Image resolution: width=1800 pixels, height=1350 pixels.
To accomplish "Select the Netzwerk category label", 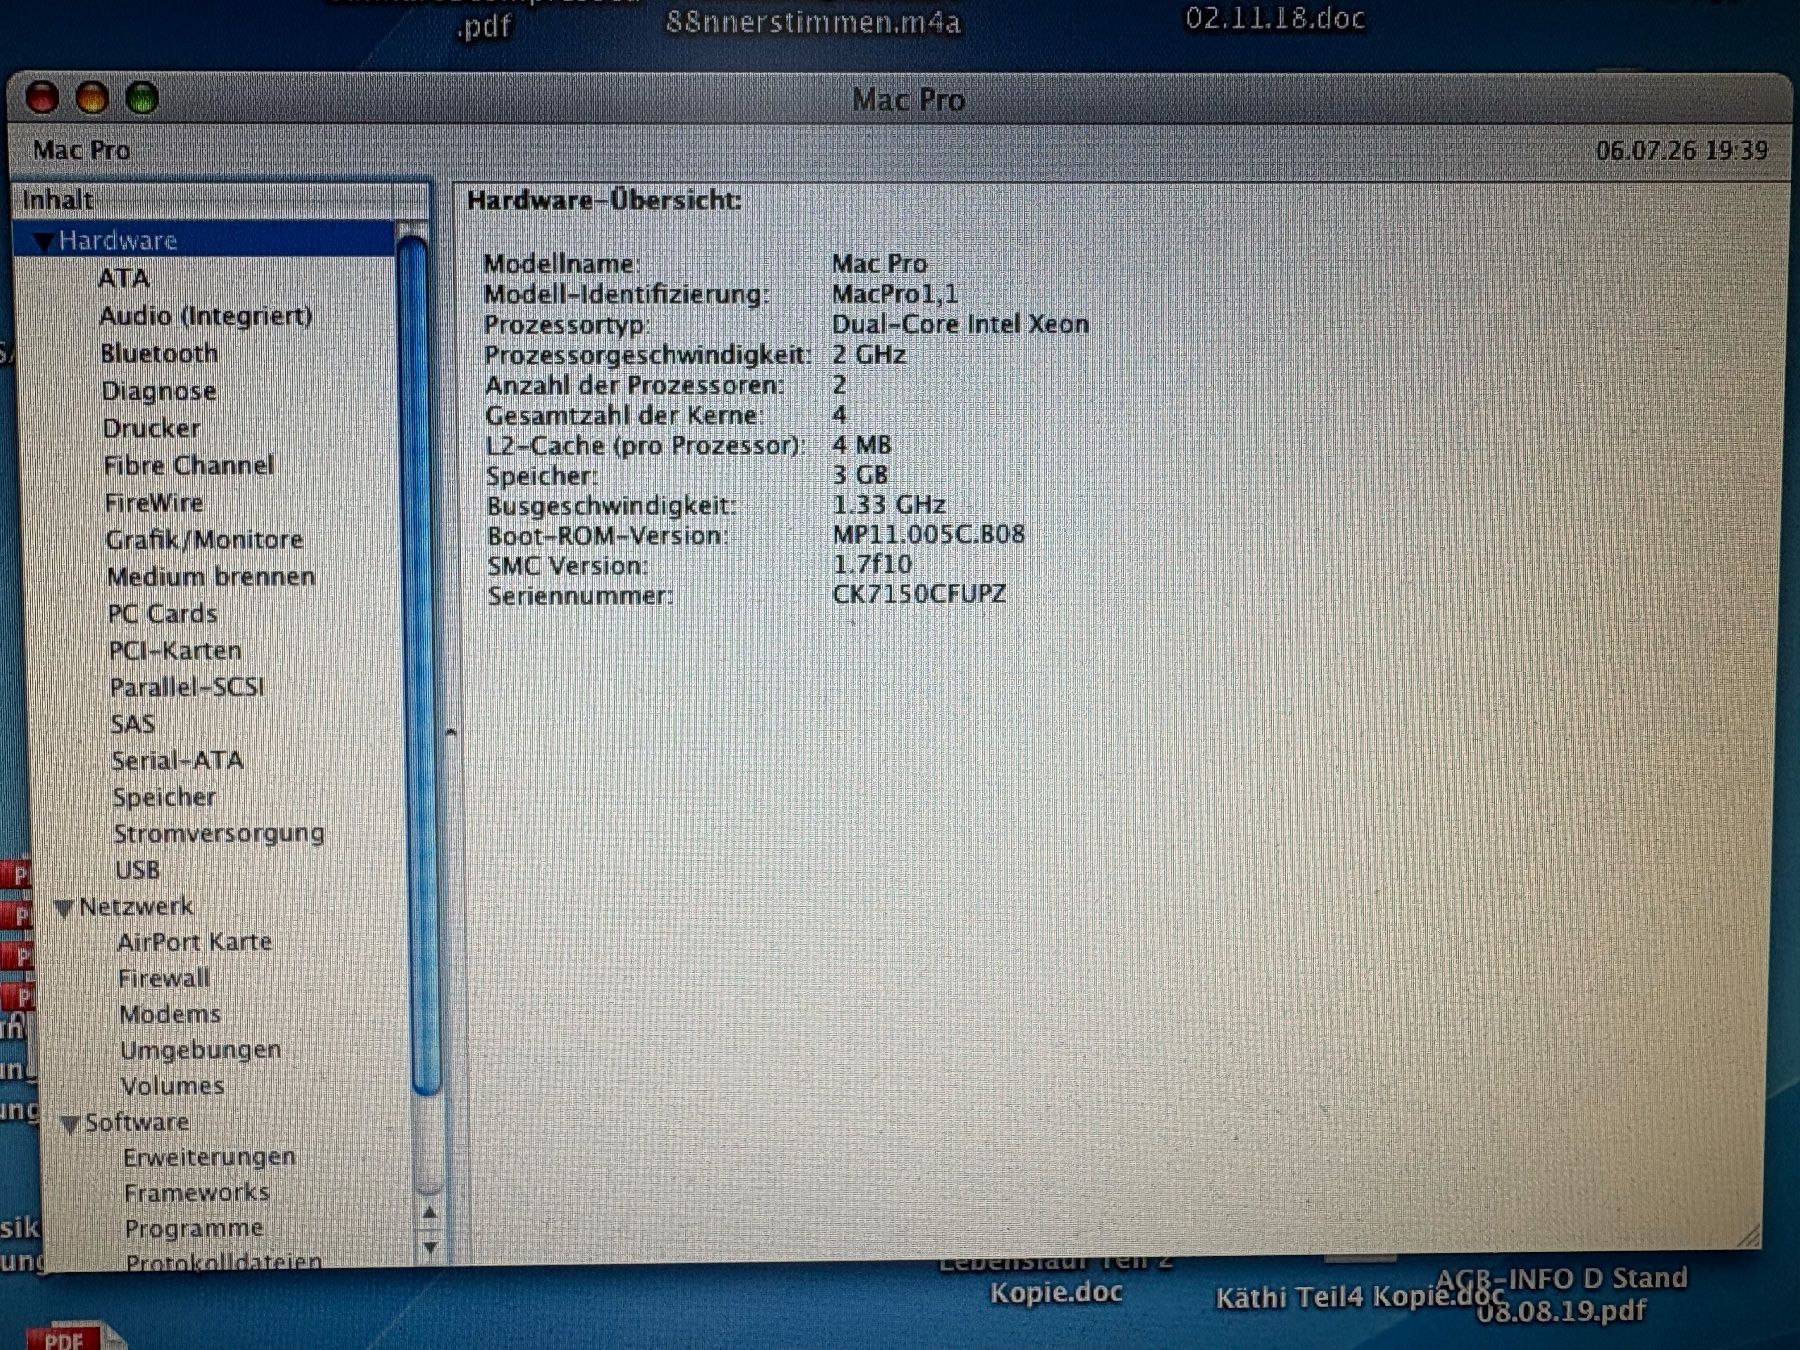I will 136,906.
